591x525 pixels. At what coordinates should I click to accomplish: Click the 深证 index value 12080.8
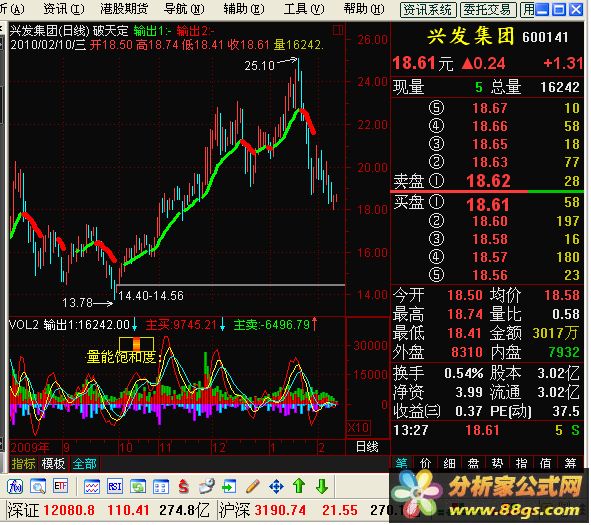pyautogui.click(x=69, y=510)
